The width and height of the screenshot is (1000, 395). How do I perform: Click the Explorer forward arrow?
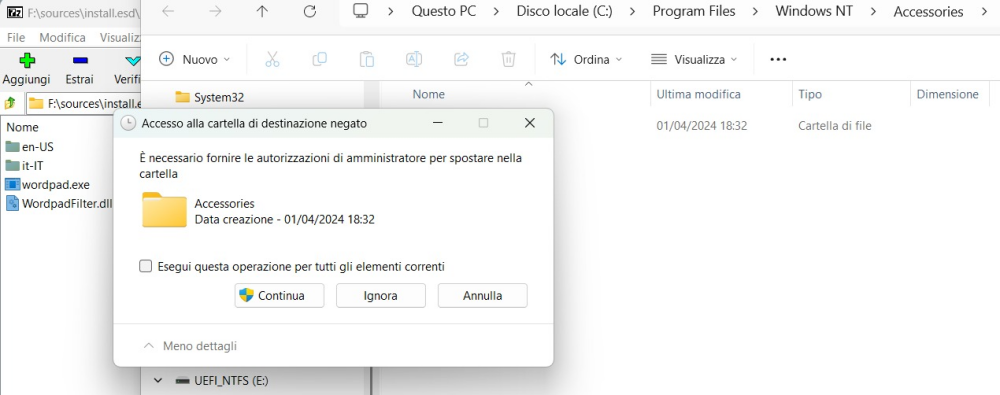[x=215, y=11]
